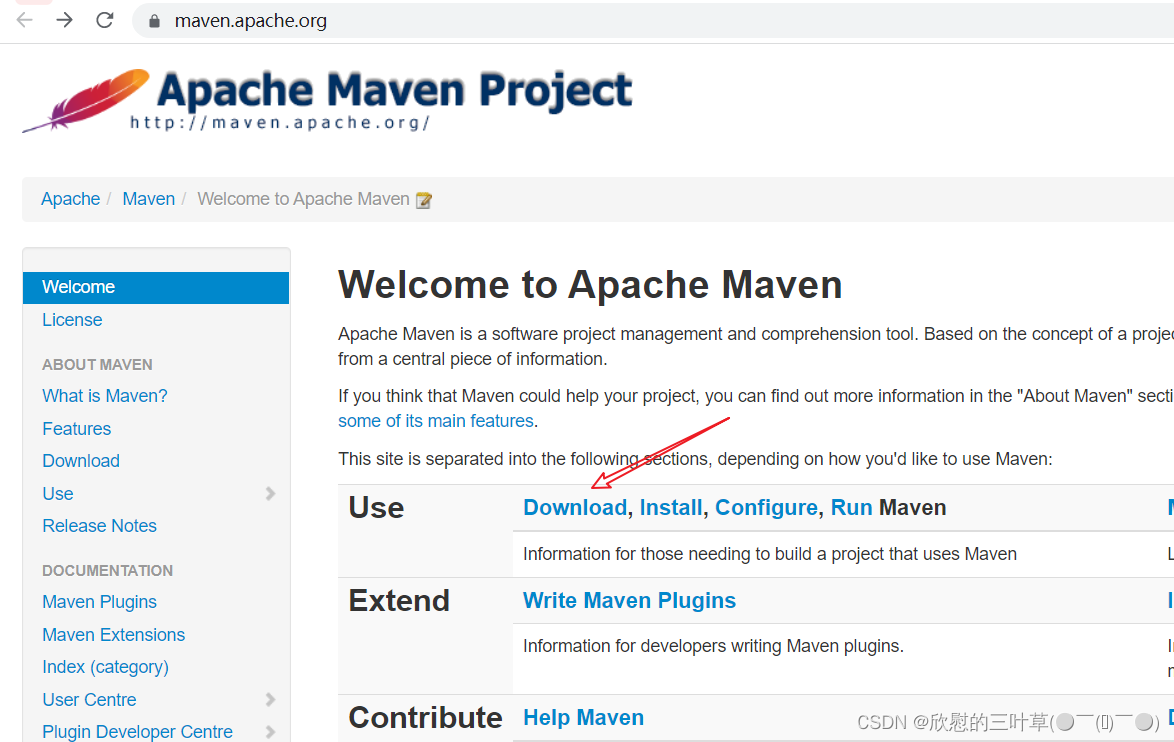Open the Apache breadcrumb link
Screen dimensions: 1174x742
[70, 199]
